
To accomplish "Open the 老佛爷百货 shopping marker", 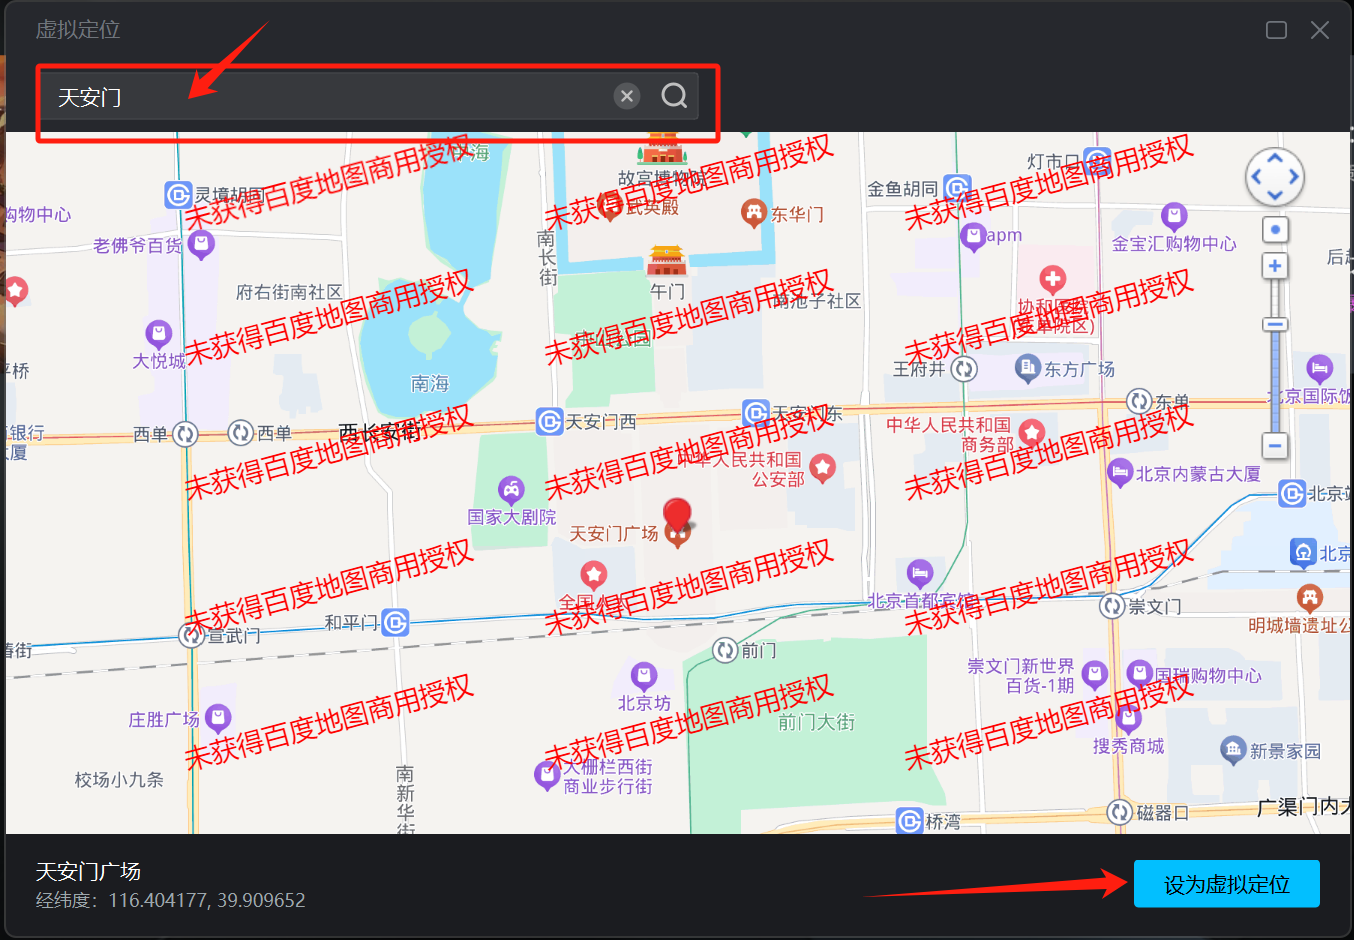I will [201, 245].
